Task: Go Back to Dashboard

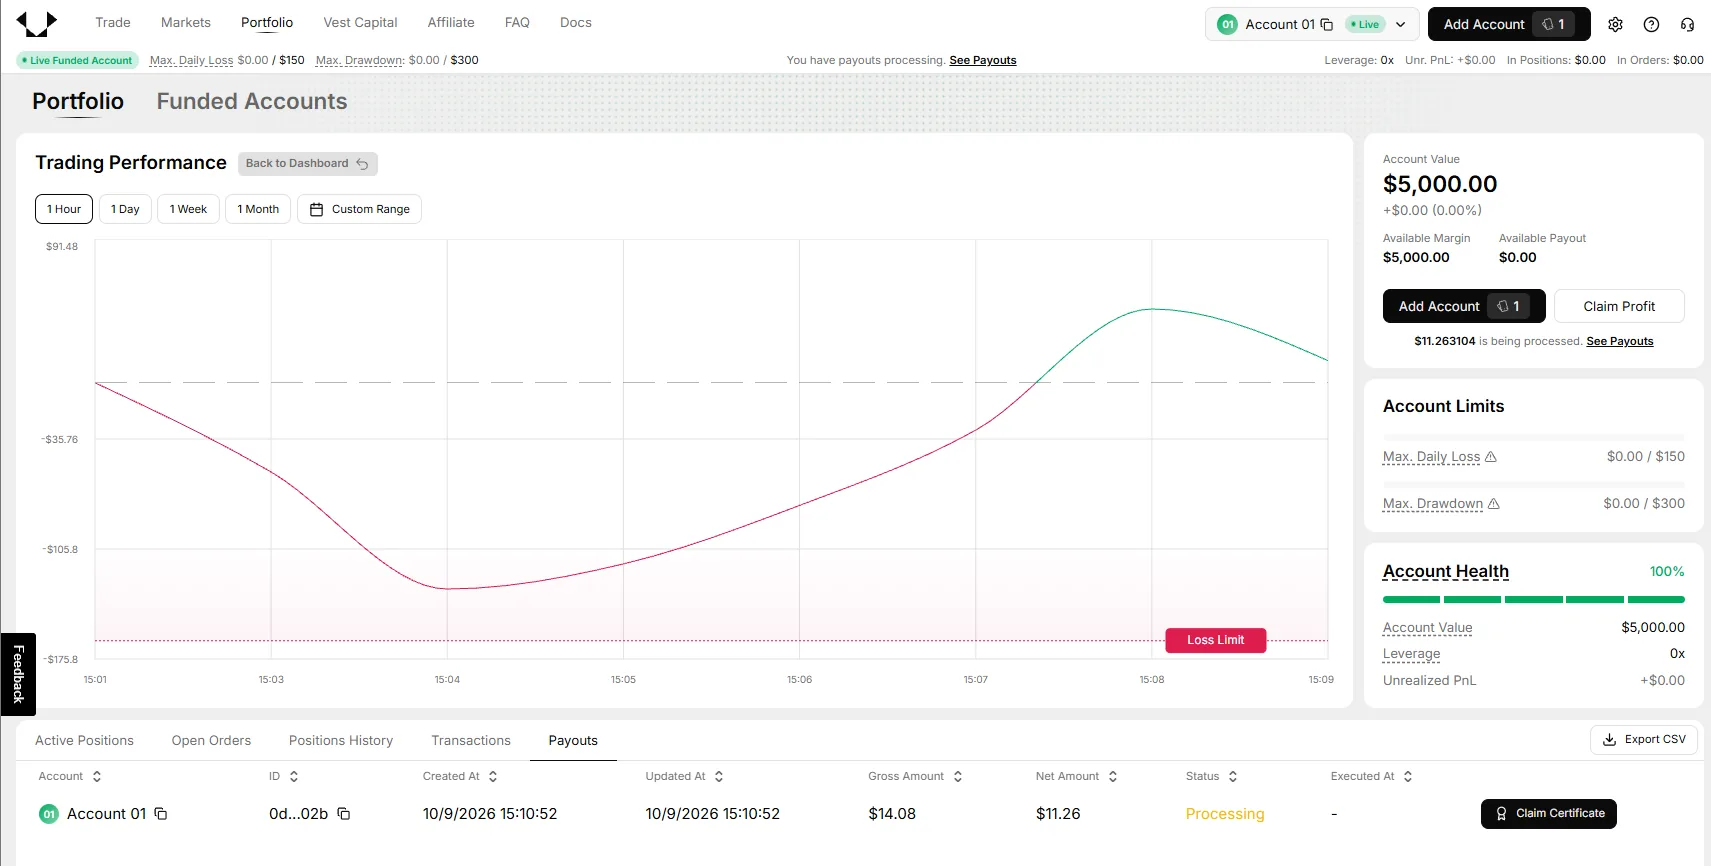Action: 308,163
